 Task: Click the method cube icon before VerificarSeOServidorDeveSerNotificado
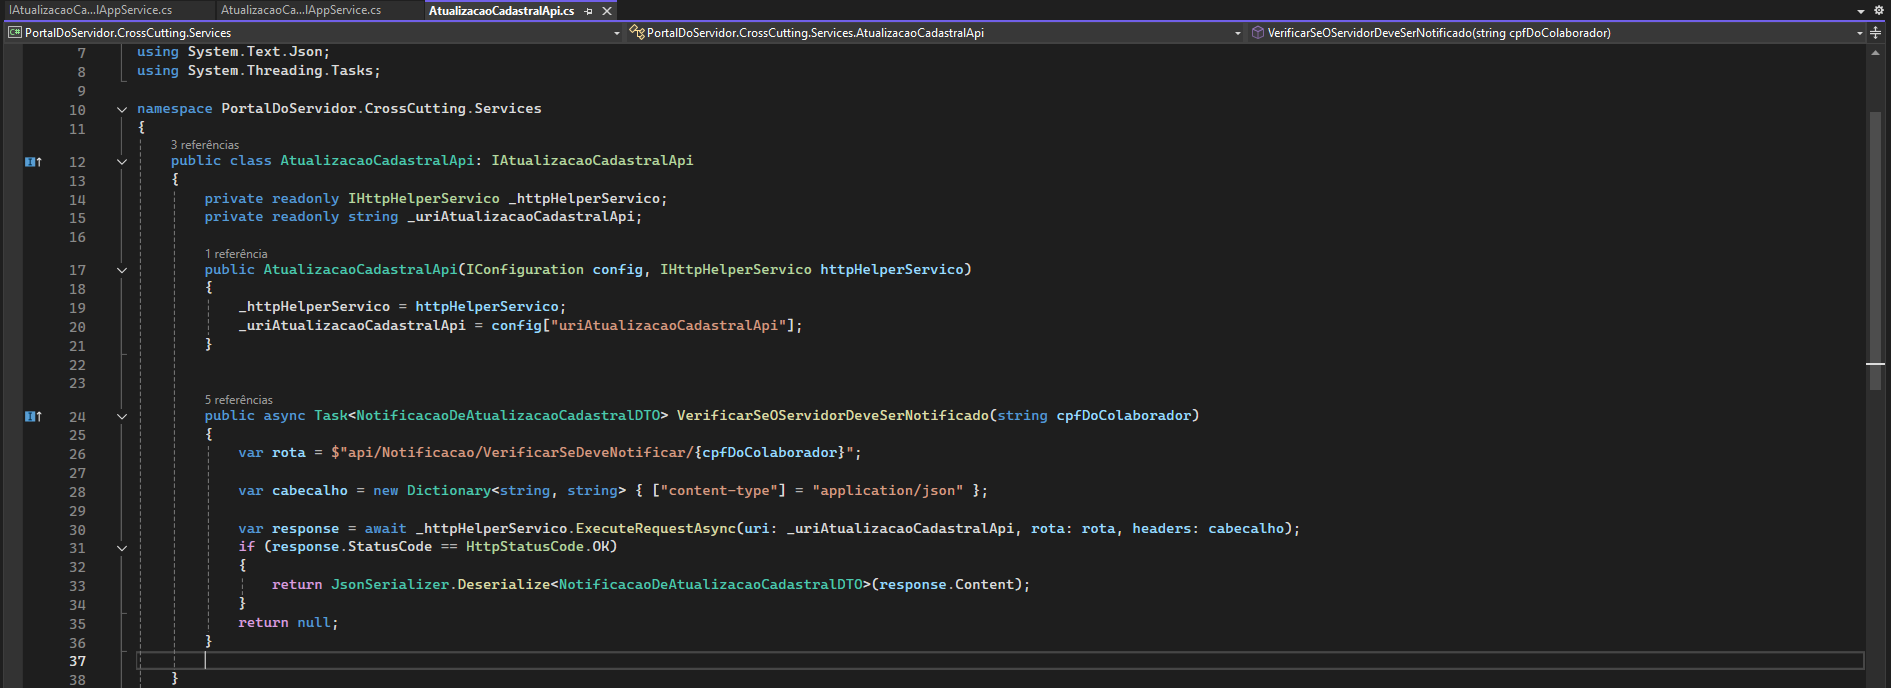click(x=1258, y=33)
